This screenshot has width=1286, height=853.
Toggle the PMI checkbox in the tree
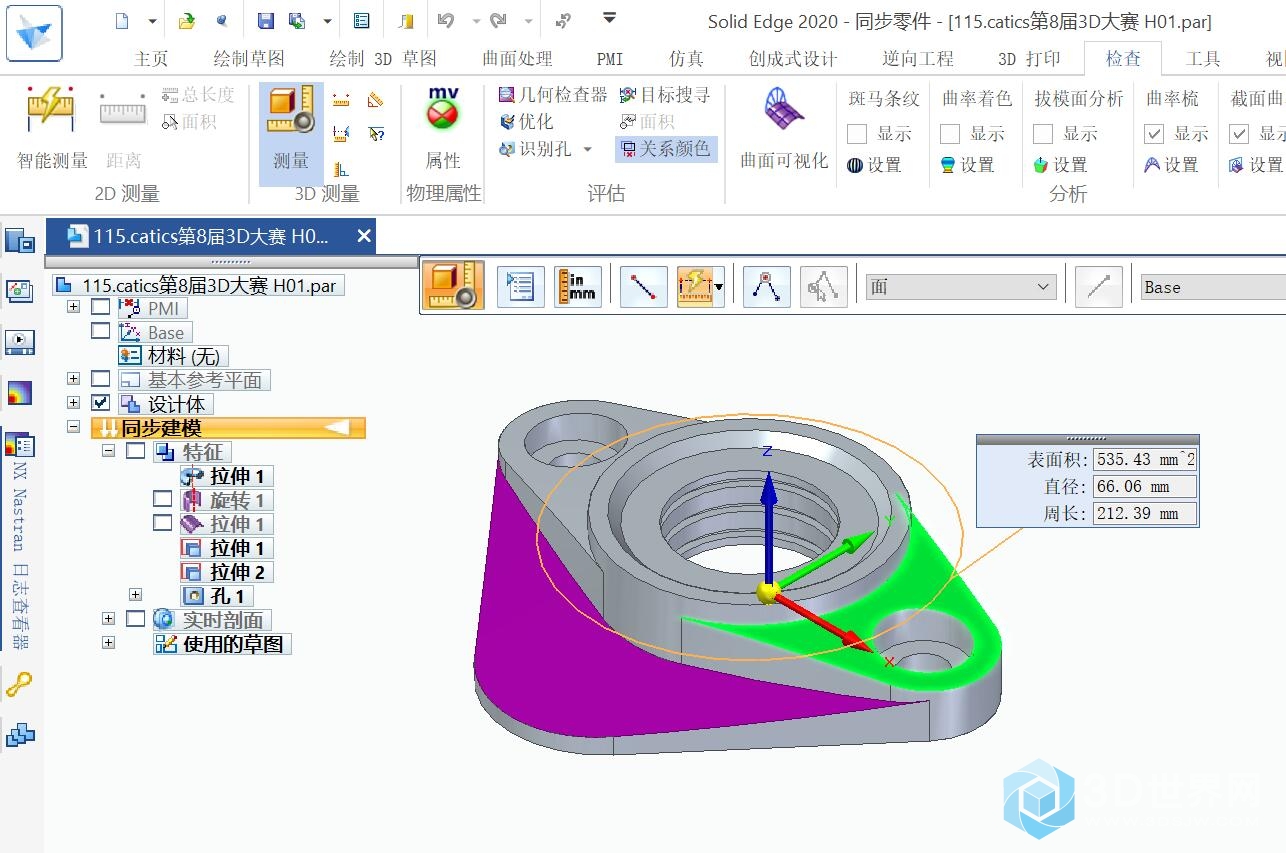click(101, 307)
